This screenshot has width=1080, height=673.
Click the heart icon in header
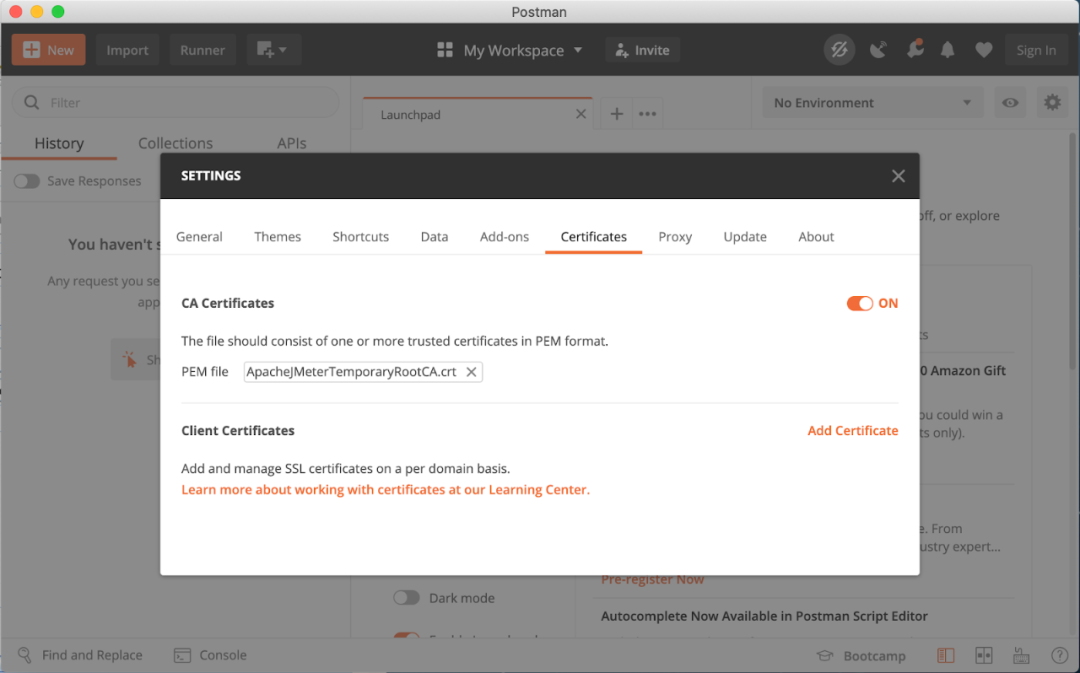click(x=984, y=50)
